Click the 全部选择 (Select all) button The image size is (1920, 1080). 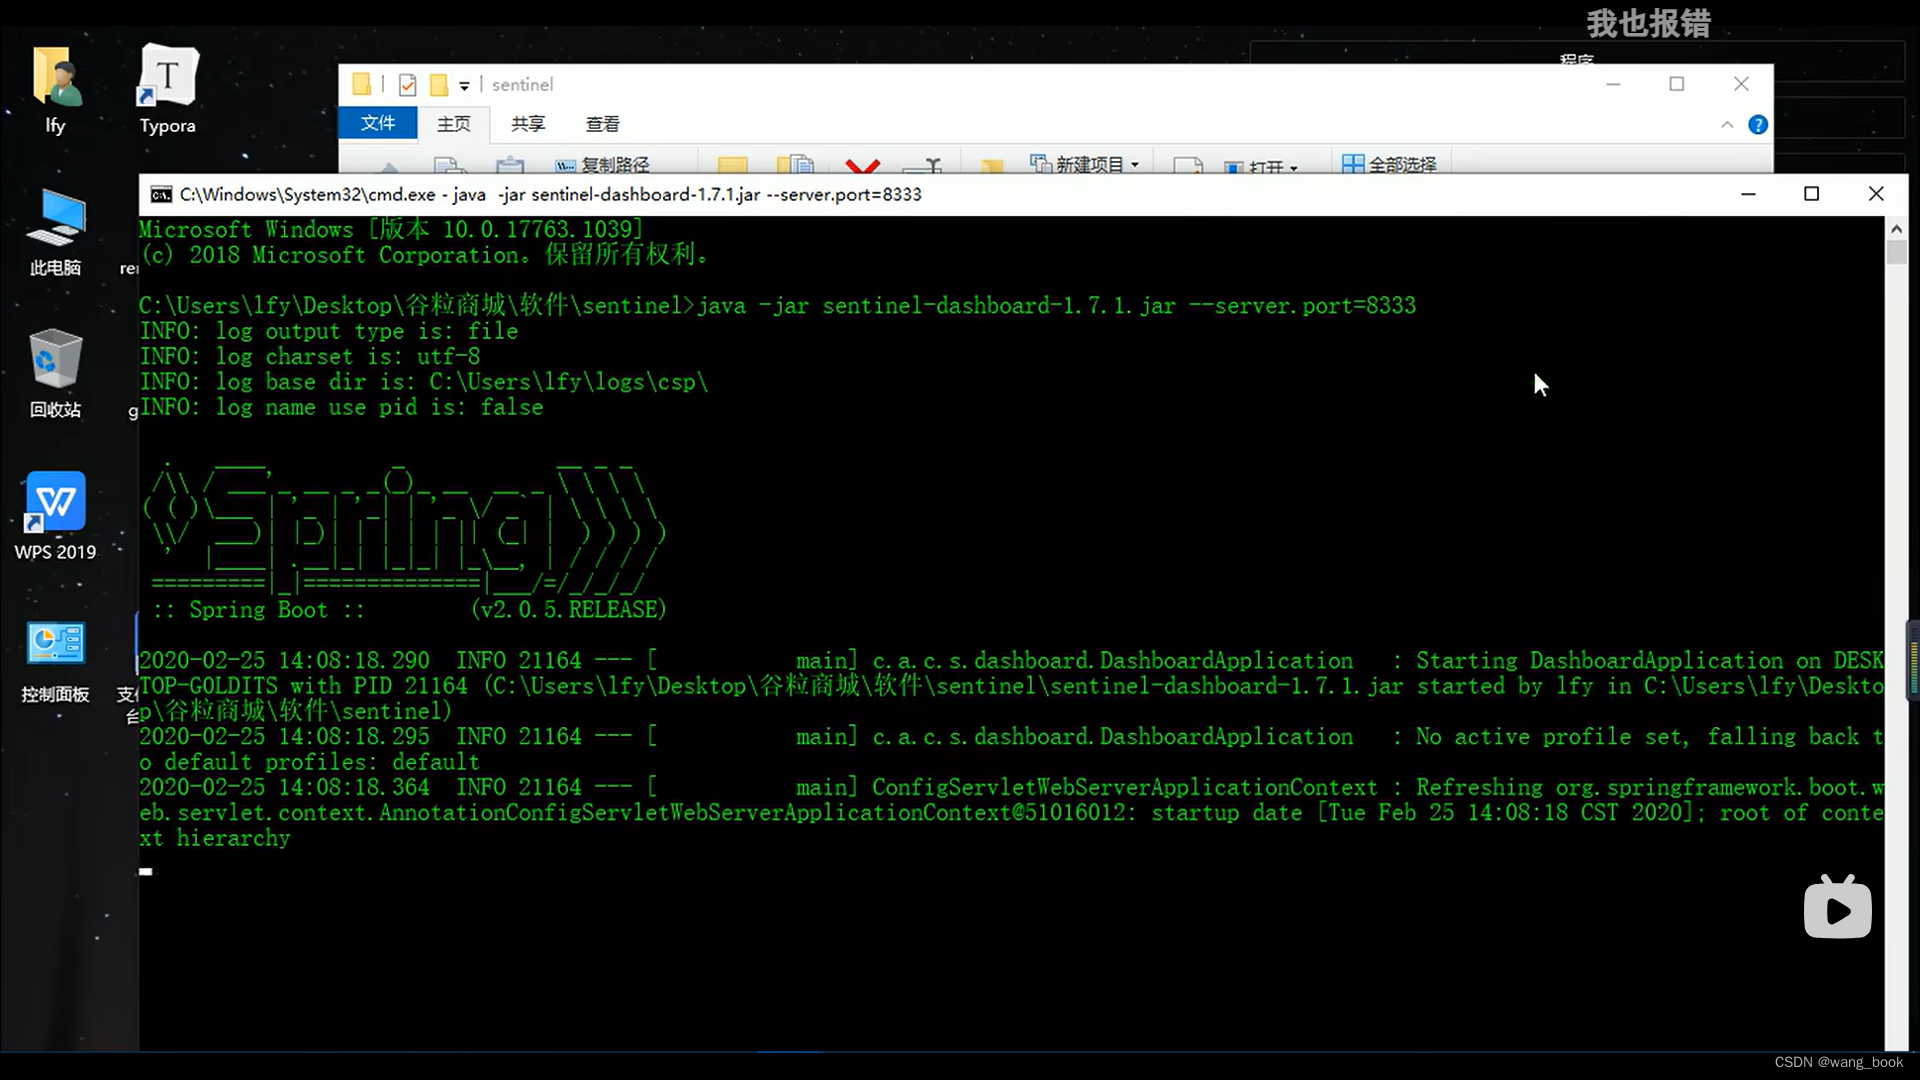1390,164
